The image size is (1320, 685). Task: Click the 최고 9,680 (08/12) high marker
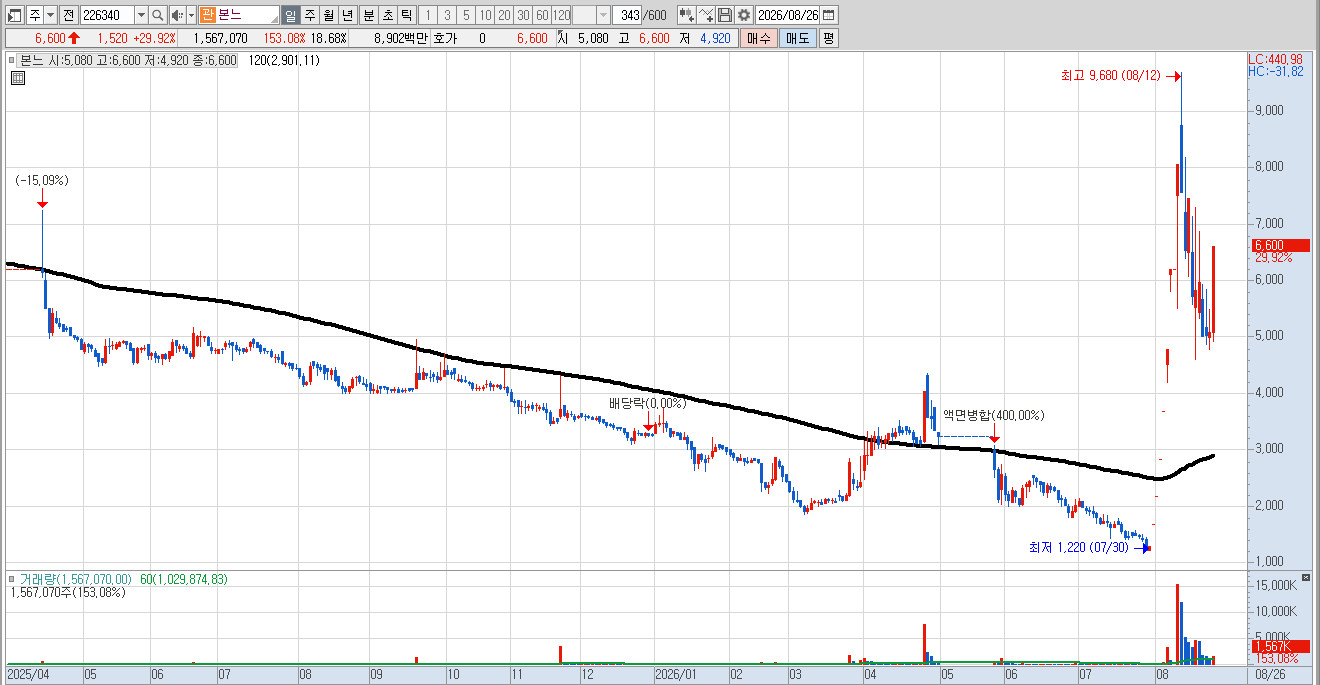[1111, 75]
